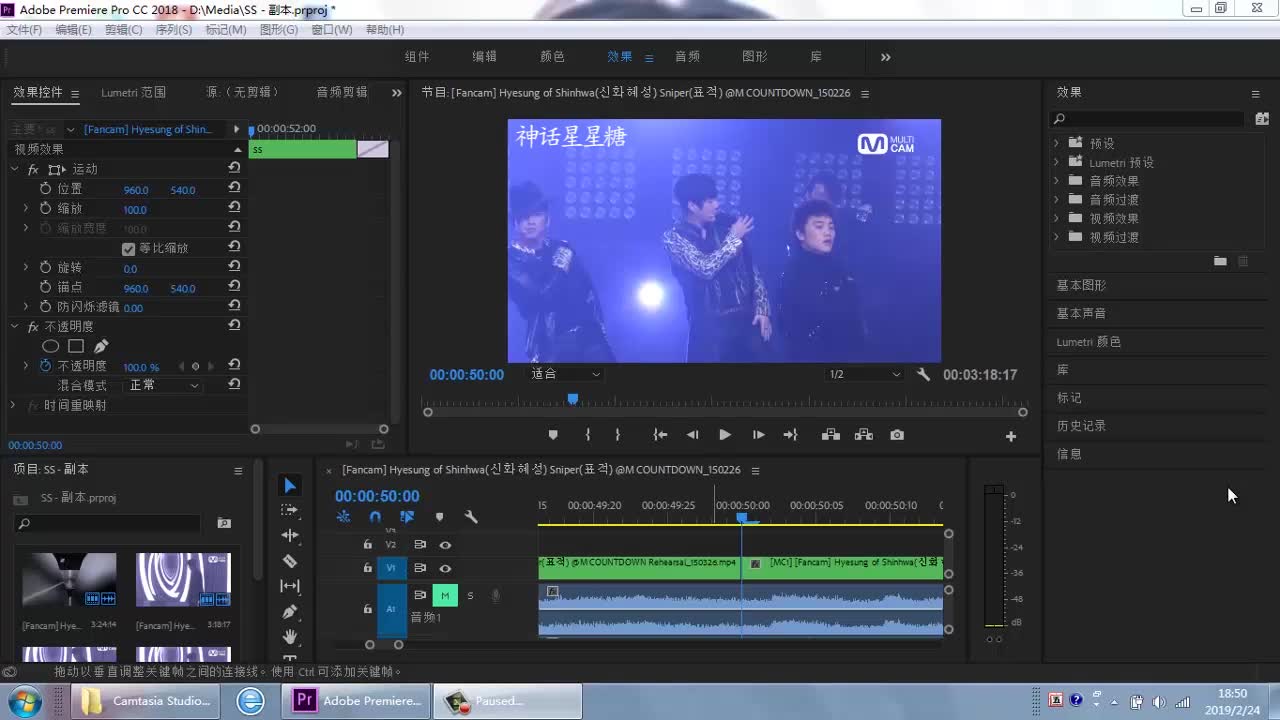Select the Selection arrow tool
The width and height of the screenshot is (1280, 720).
tap(290, 486)
